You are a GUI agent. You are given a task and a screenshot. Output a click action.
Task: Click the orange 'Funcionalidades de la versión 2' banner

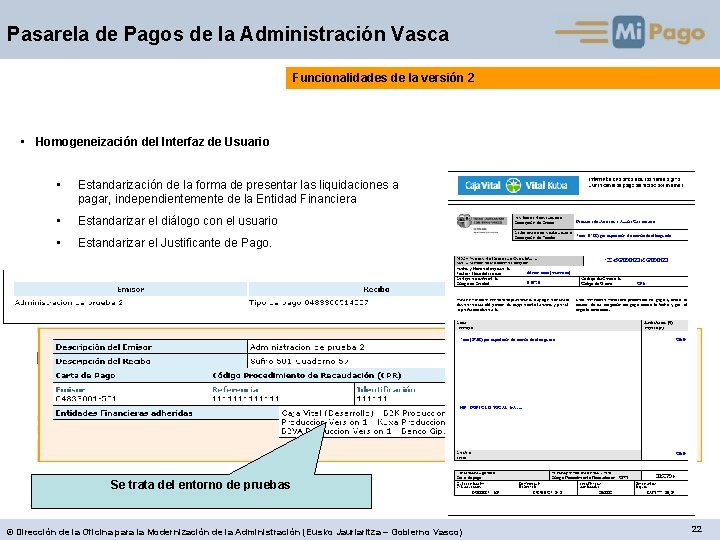click(503, 78)
